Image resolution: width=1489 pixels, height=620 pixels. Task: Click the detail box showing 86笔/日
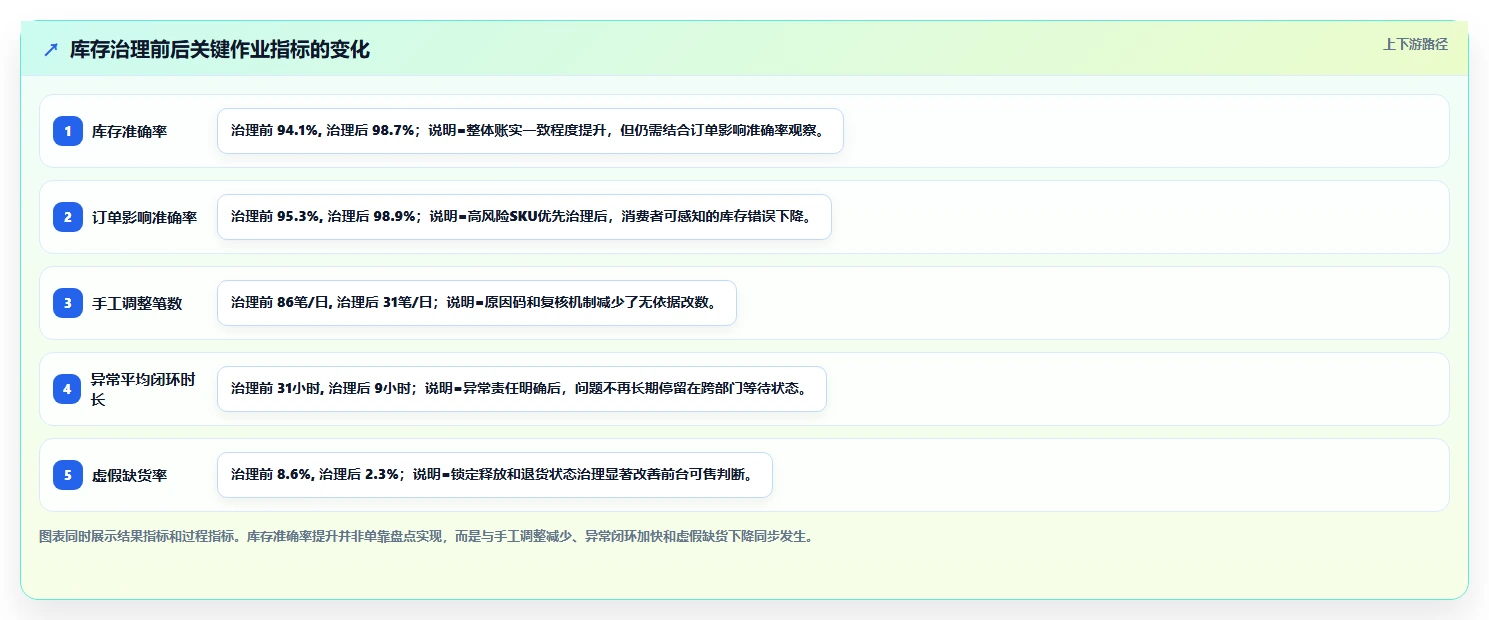[x=477, y=303]
